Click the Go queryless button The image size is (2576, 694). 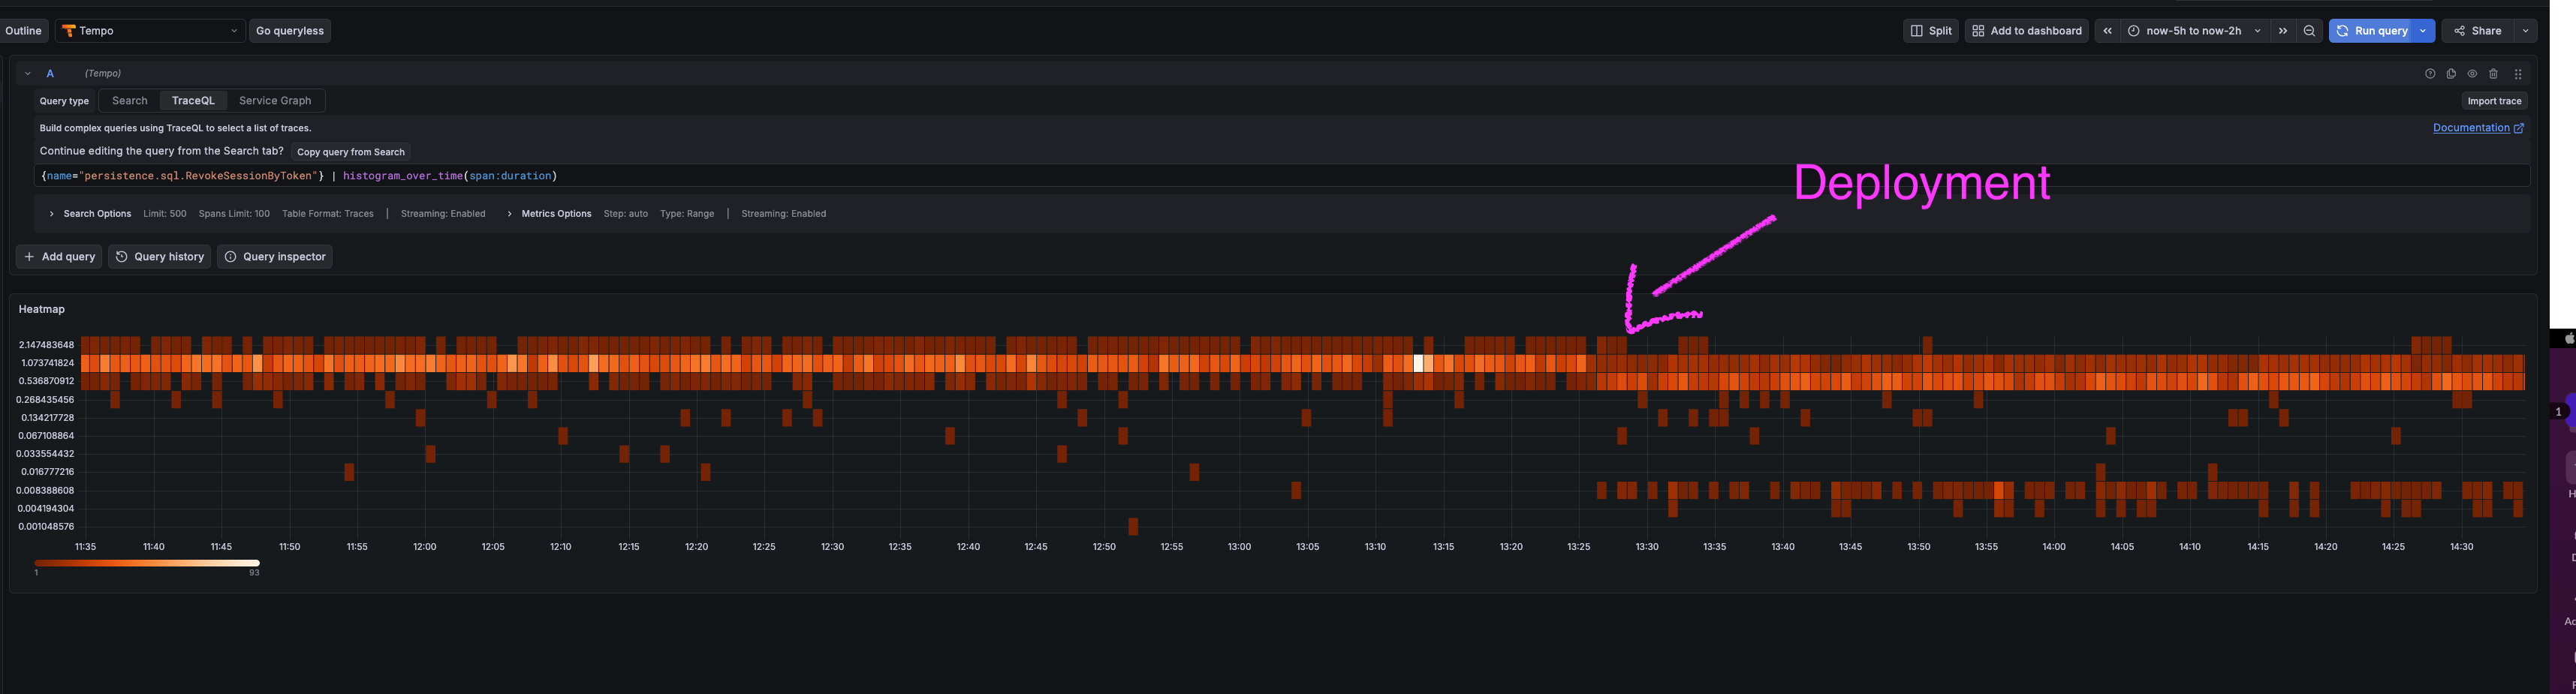pyautogui.click(x=290, y=31)
